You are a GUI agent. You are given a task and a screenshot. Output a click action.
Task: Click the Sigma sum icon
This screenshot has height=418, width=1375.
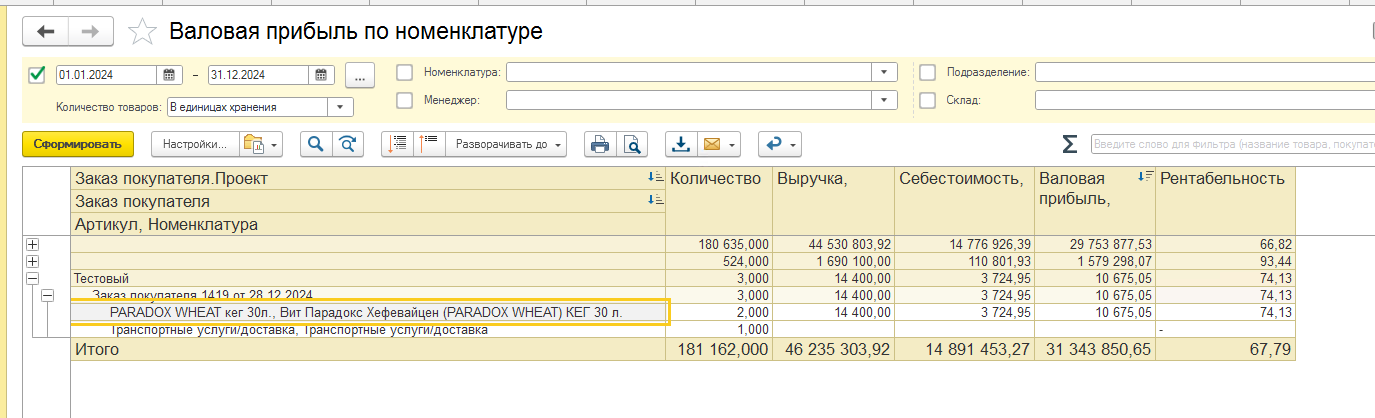click(x=1069, y=145)
